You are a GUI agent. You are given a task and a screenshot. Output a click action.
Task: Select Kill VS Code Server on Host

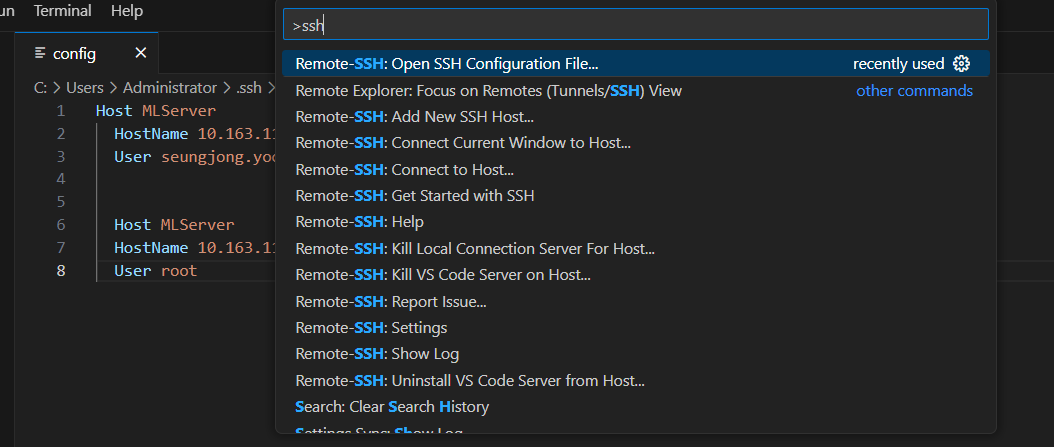[635, 275]
